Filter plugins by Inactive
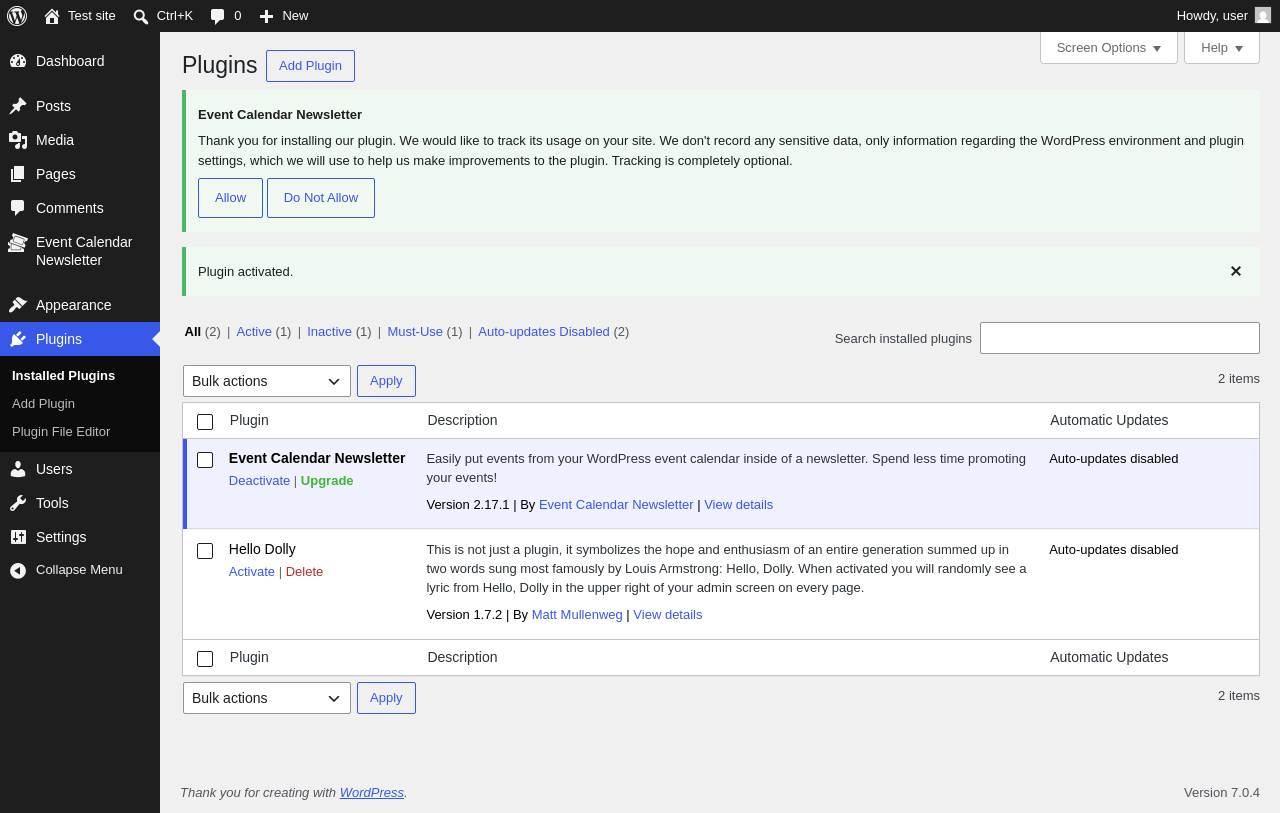 (x=329, y=332)
